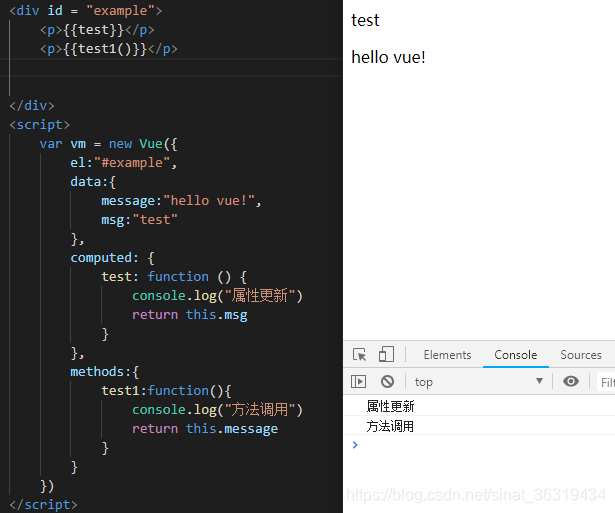This screenshot has width=615, height=513.
Task: Focus the console Filter input field
Action: 606,382
